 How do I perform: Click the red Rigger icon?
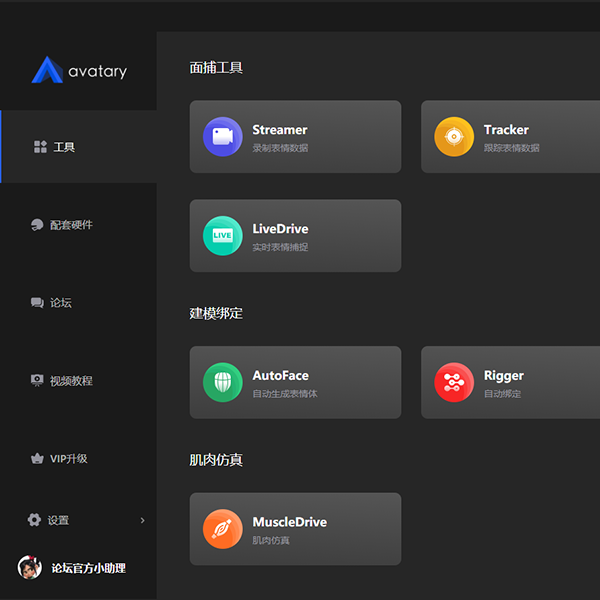point(454,382)
